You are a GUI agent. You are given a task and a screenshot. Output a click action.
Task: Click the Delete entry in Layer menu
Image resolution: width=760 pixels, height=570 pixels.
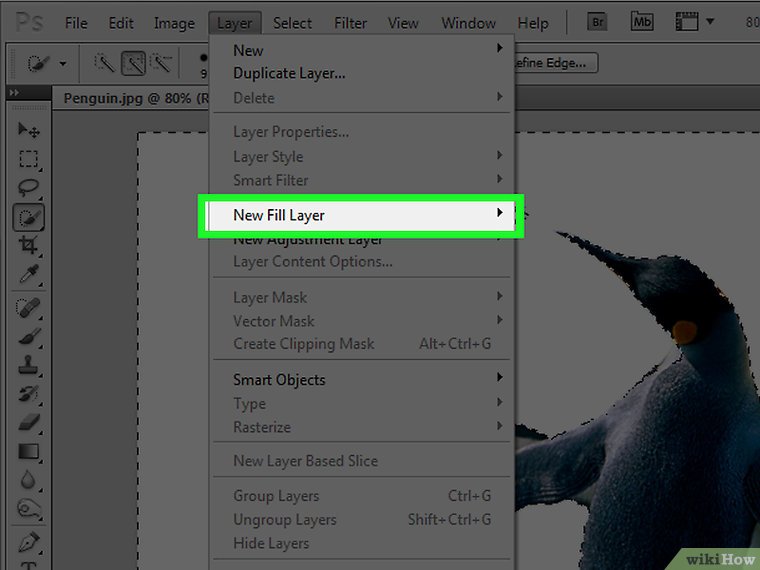[362, 97]
